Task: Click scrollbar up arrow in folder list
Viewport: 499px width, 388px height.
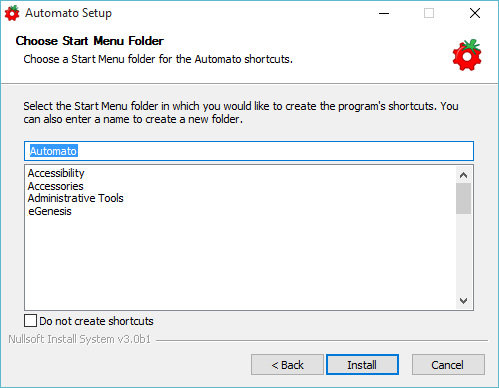Action: (463, 175)
